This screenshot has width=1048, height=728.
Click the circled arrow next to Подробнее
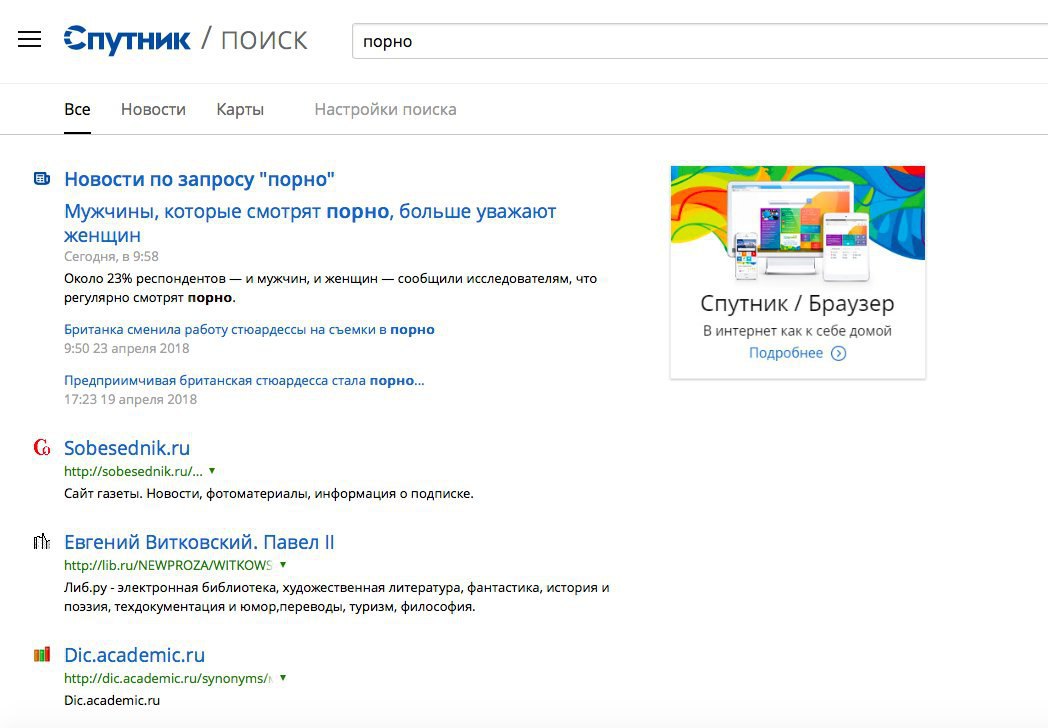pyautogui.click(x=838, y=354)
